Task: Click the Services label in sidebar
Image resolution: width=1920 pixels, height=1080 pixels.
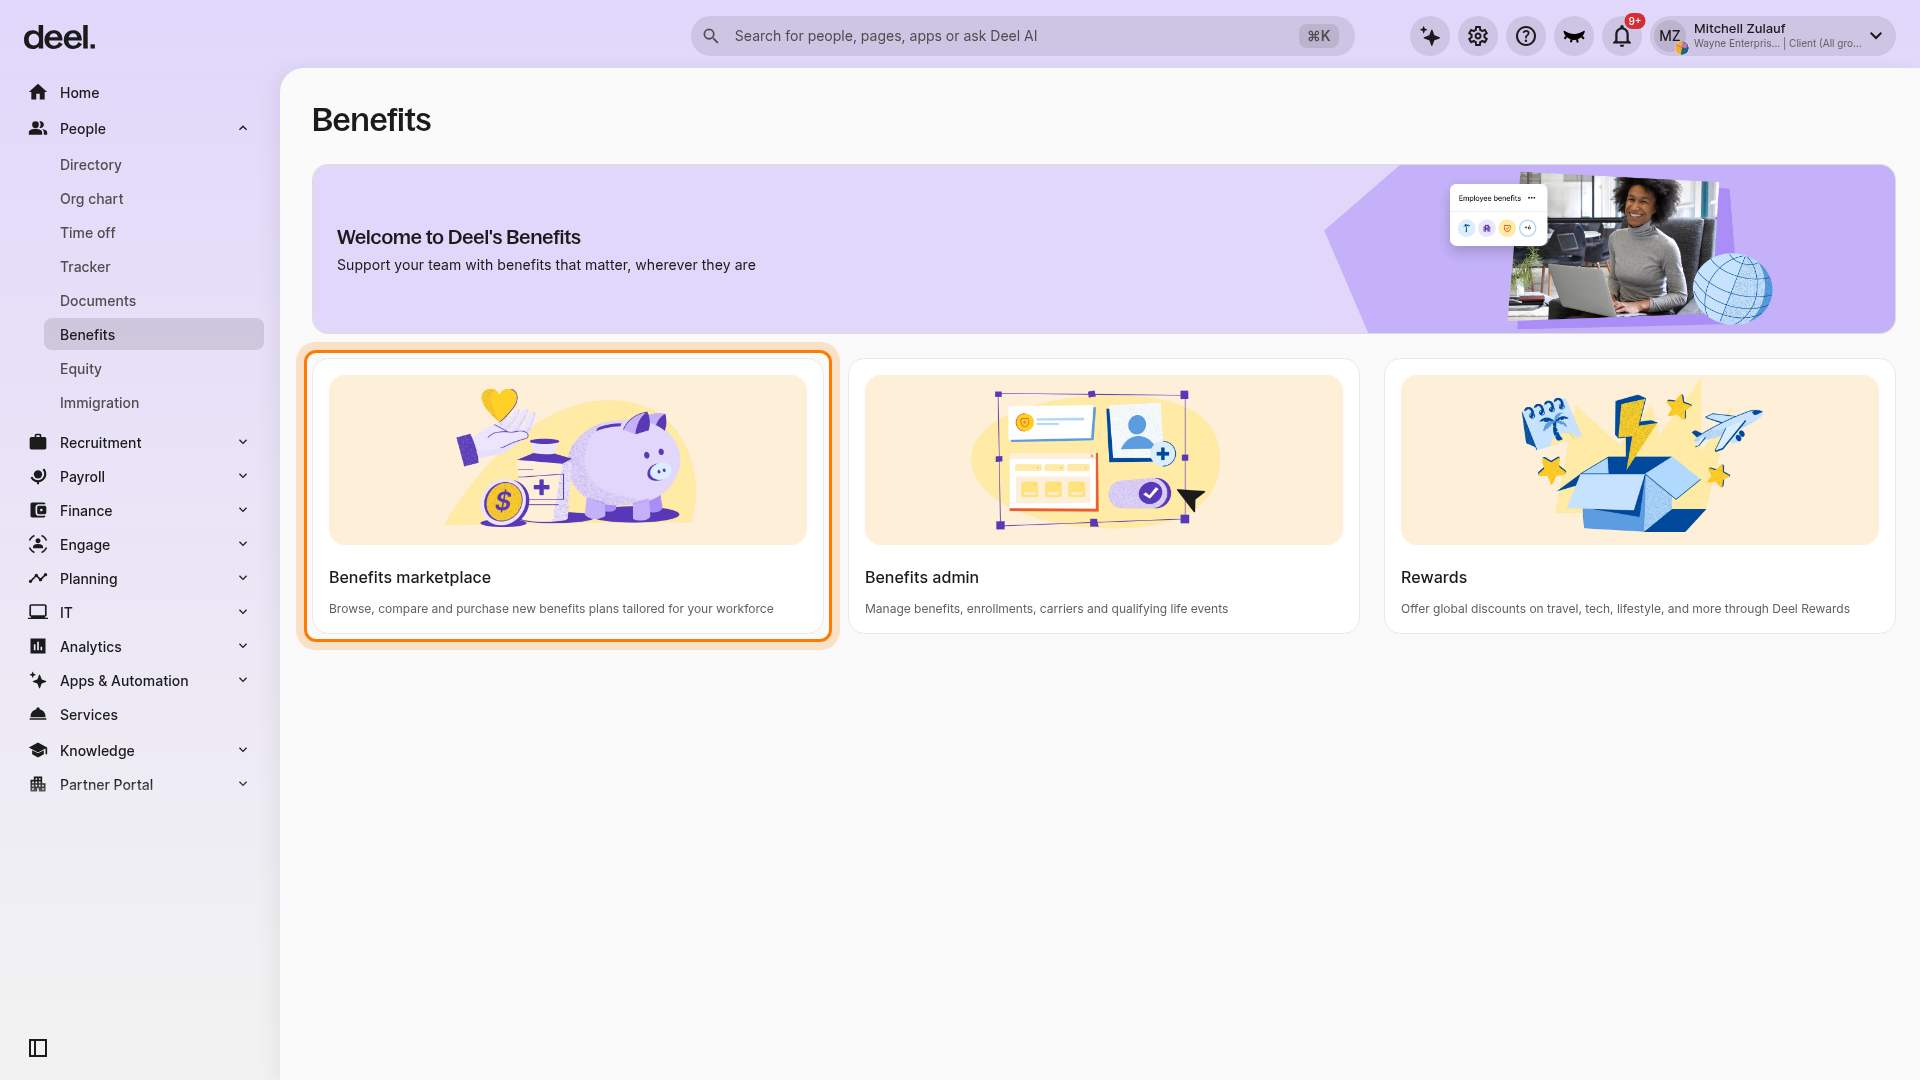Action: (x=89, y=715)
